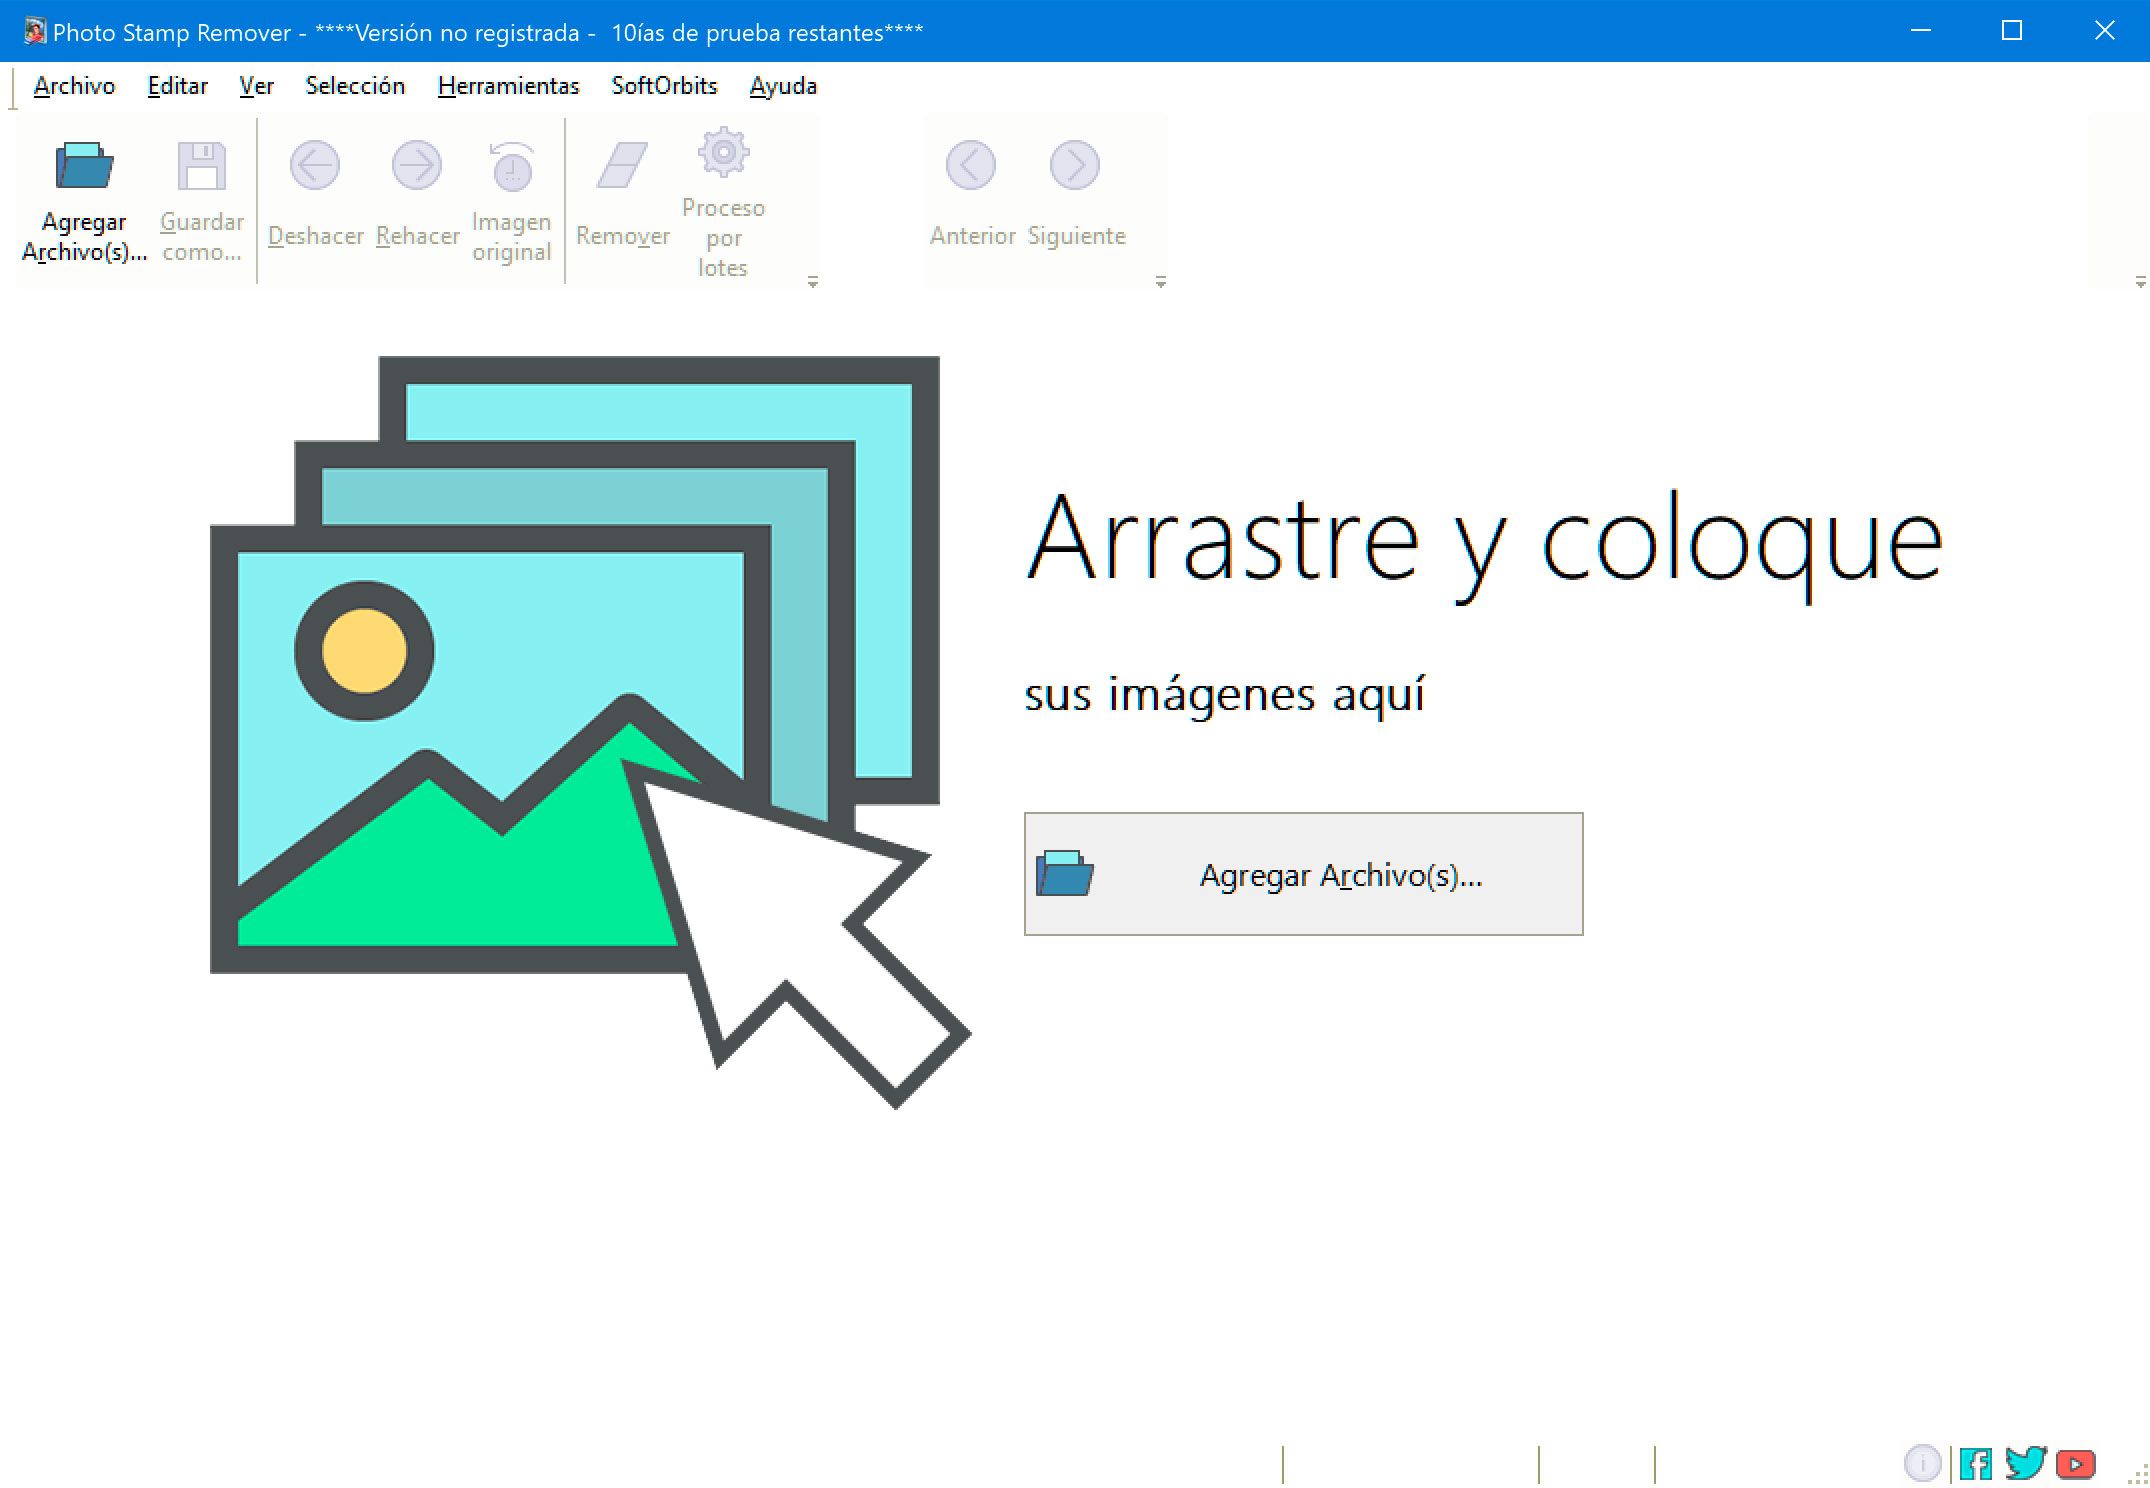This screenshot has width=2150, height=1488.
Task: Click the Photo Stamp Remover app icon in title bar
Action: point(35,31)
